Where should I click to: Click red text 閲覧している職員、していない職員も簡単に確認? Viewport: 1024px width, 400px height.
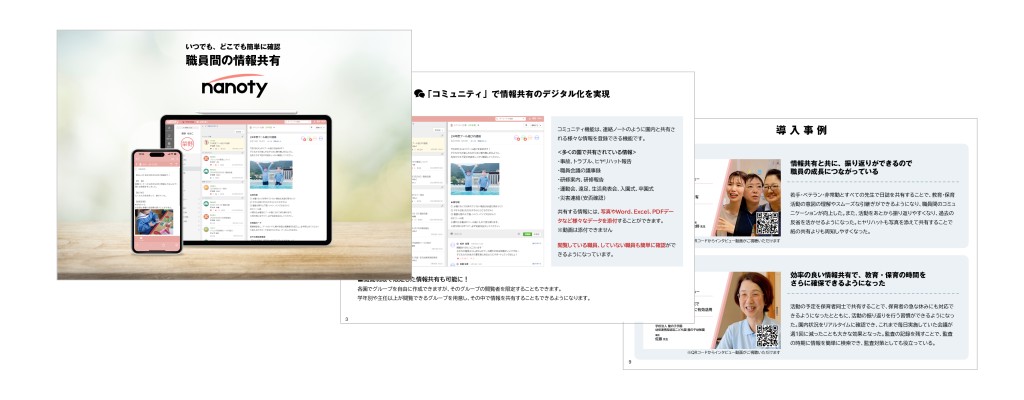click(611, 245)
